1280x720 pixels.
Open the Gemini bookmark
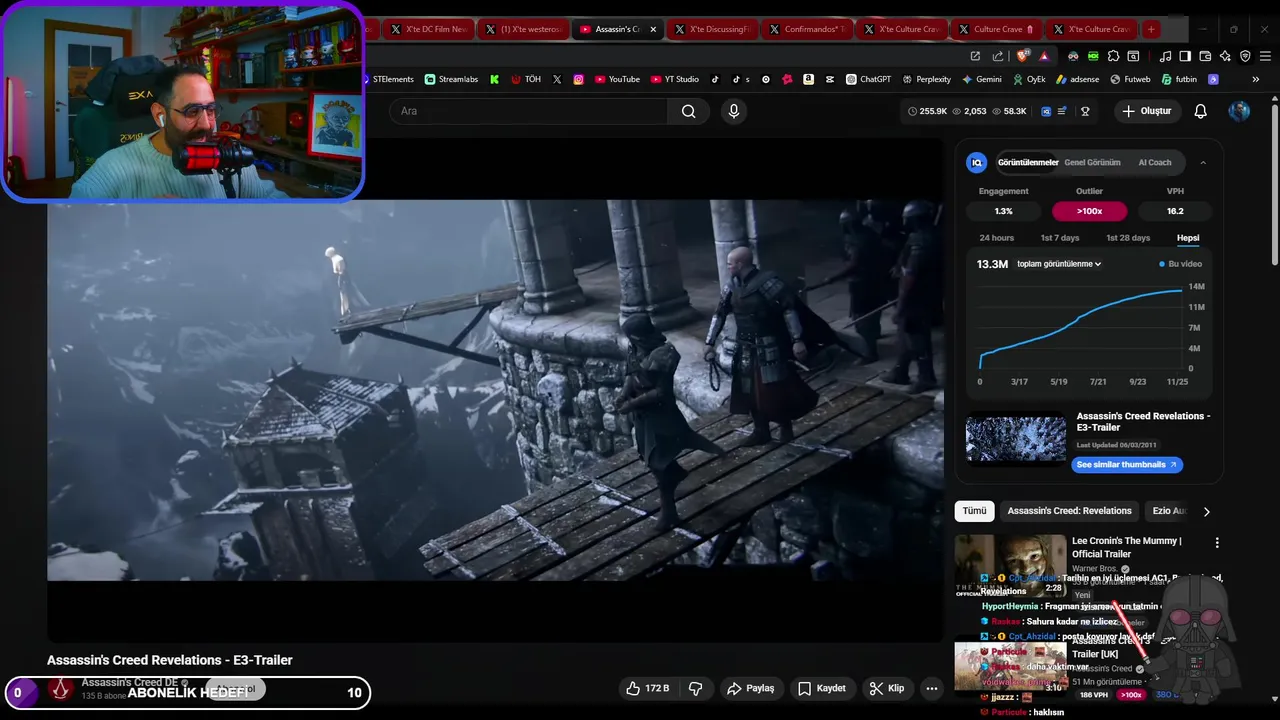point(982,79)
